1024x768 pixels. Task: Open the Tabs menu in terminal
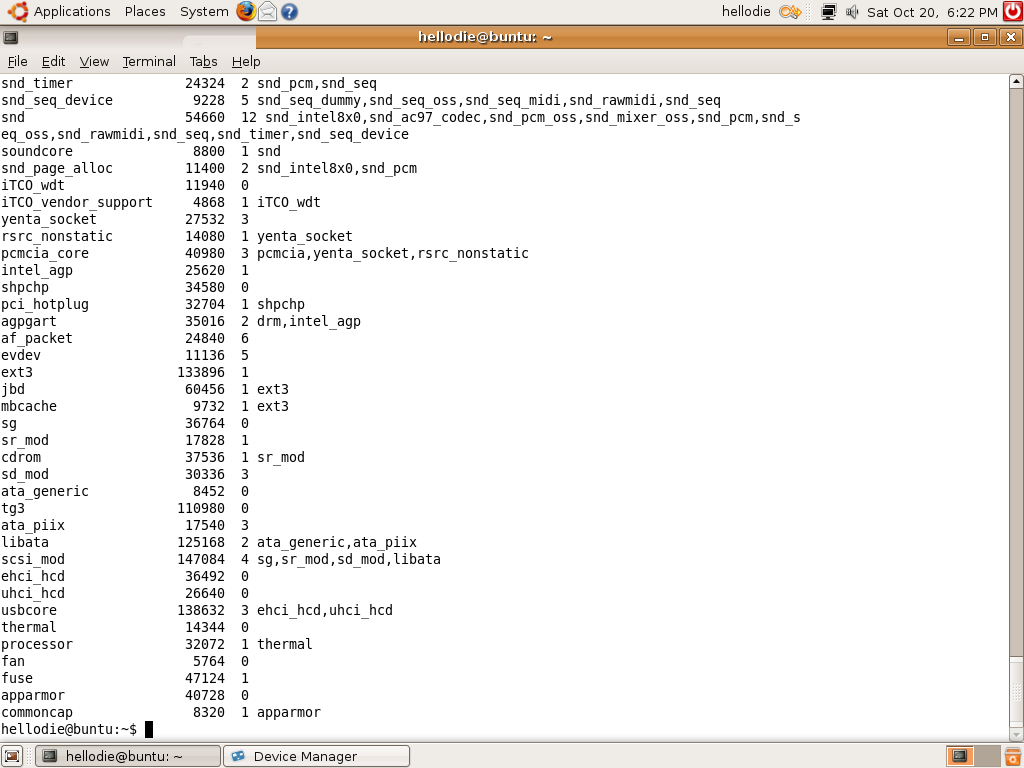tap(203, 61)
